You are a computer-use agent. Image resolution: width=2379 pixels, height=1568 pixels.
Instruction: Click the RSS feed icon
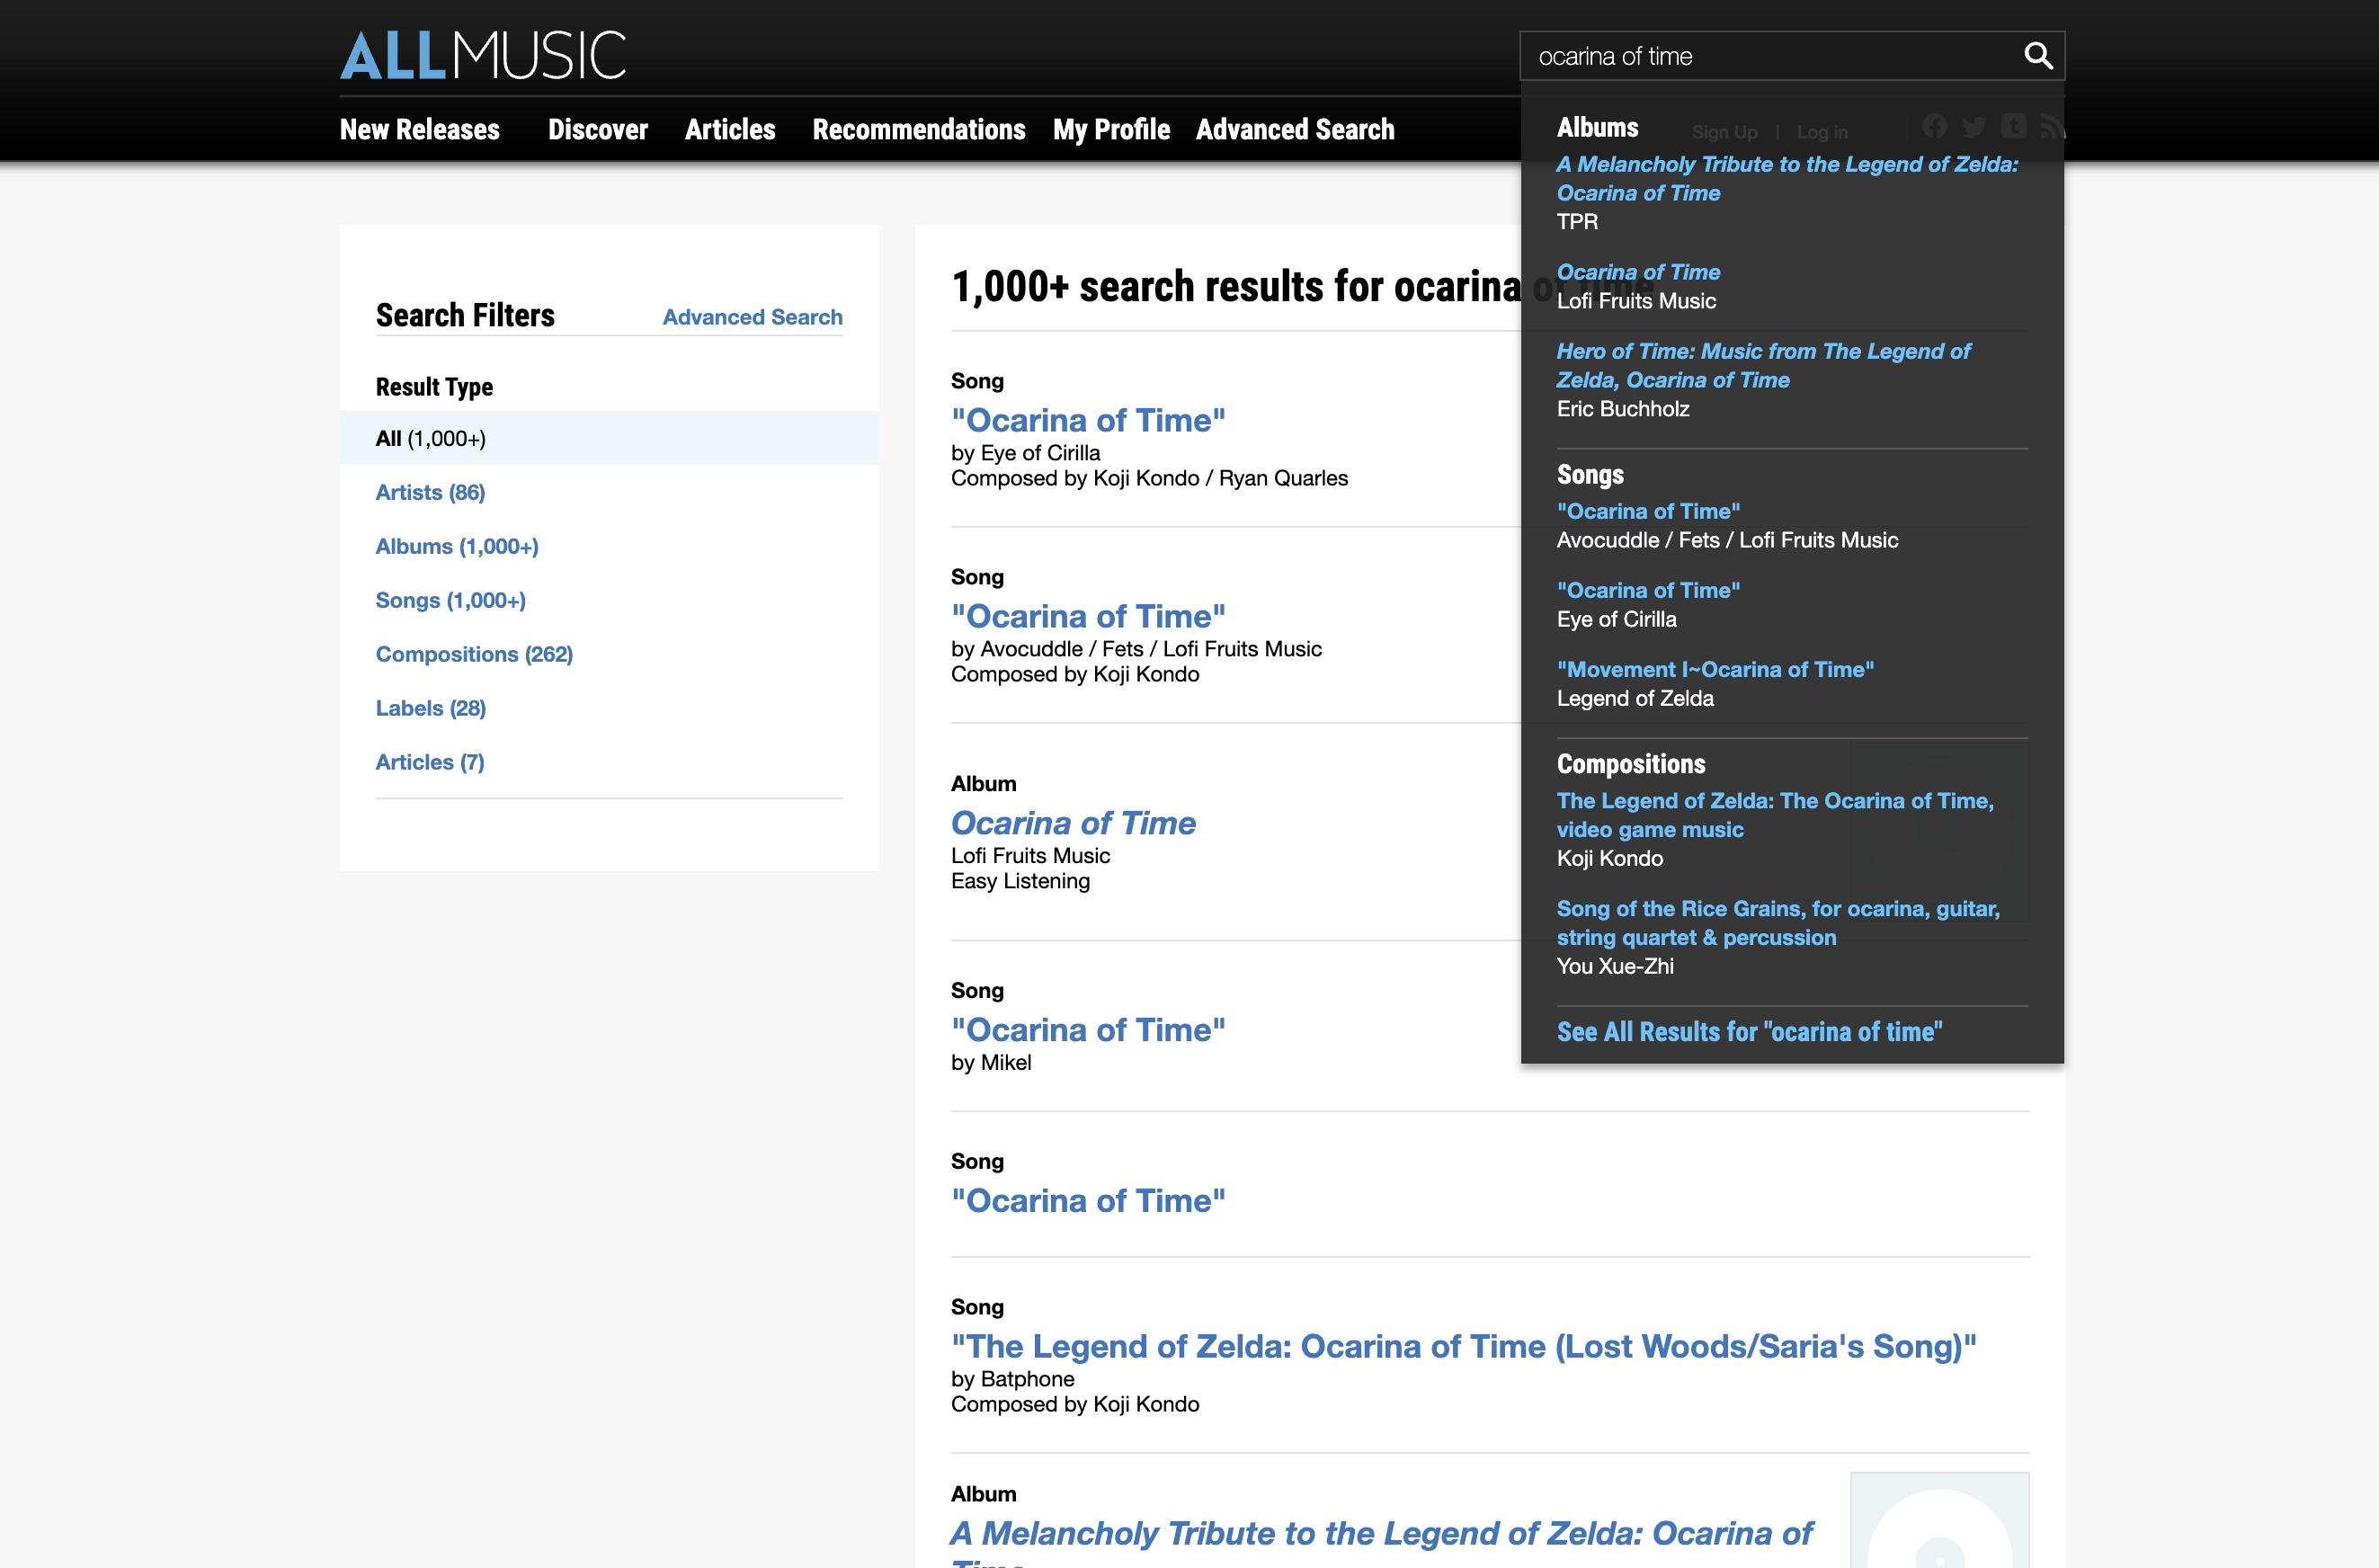pos(2051,127)
